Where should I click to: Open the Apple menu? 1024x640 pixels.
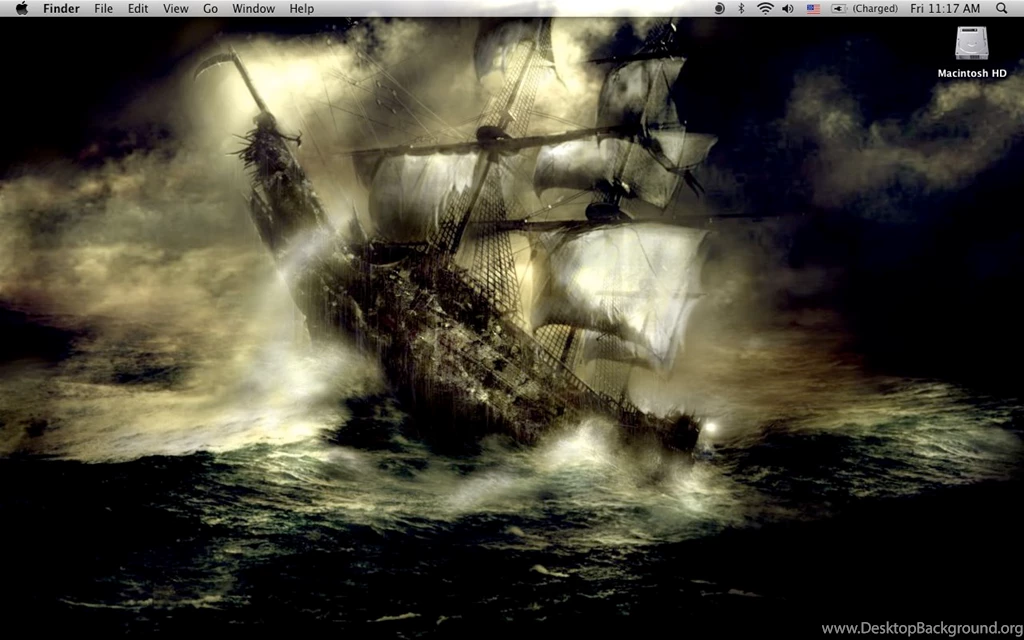[x=21, y=8]
